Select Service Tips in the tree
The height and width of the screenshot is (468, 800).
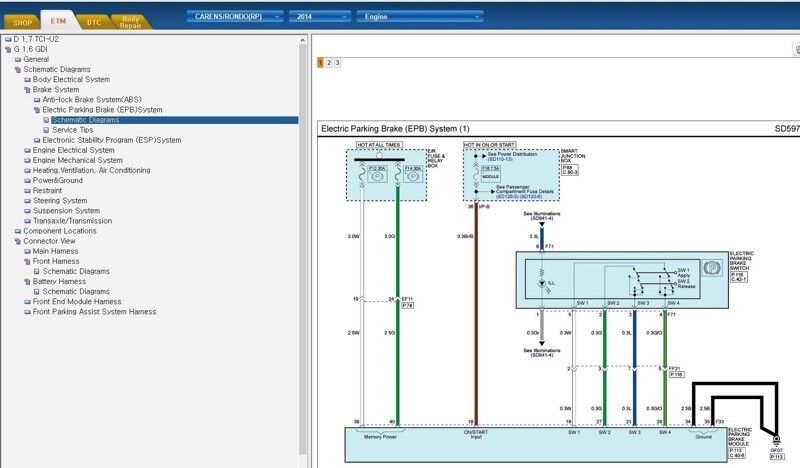click(x=72, y=130)
